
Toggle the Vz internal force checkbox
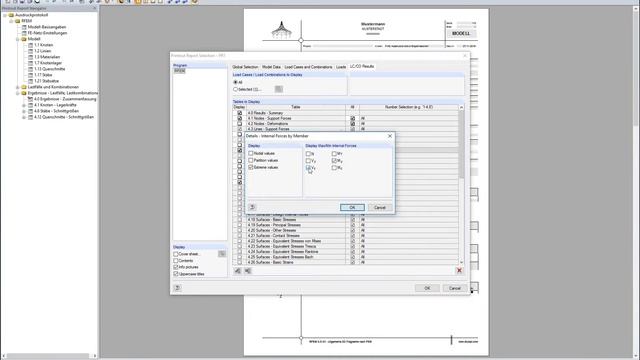click(x=308, y=168)
